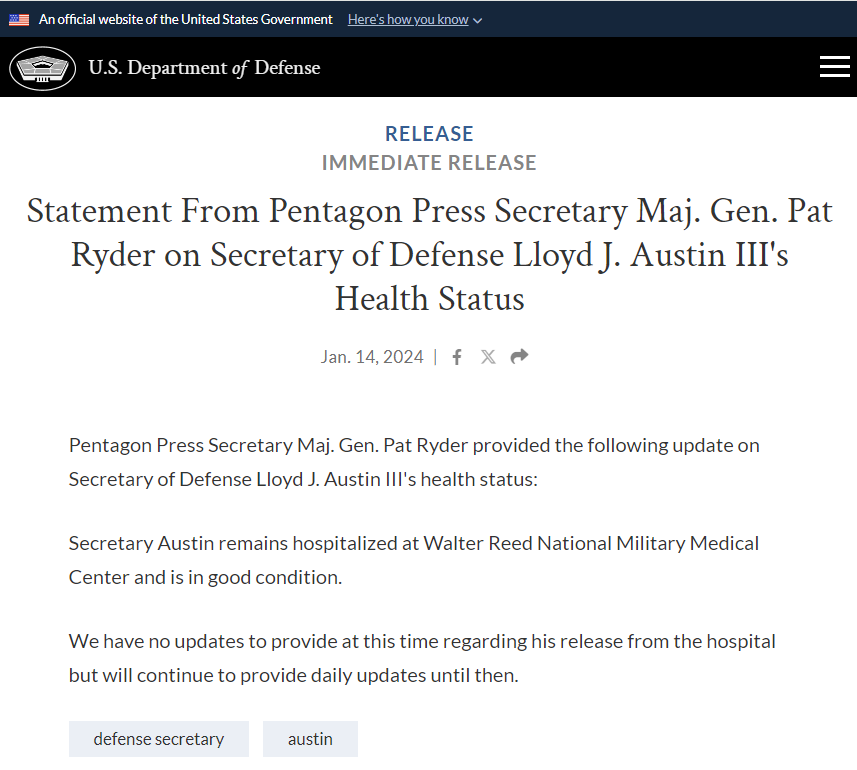Share the release on X

pos(488,357)
